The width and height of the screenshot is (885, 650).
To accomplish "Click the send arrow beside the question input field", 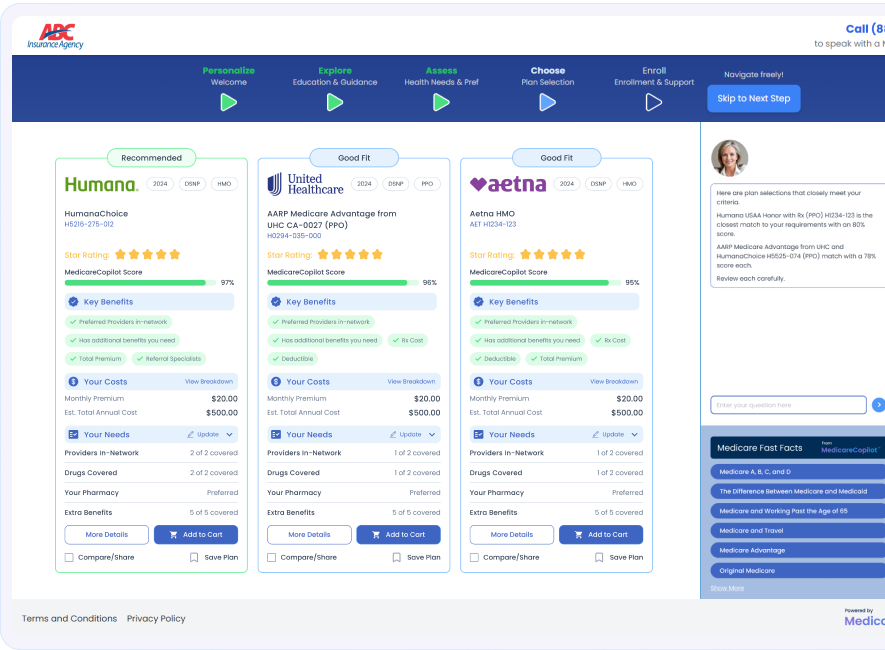I will click(877, 405).
